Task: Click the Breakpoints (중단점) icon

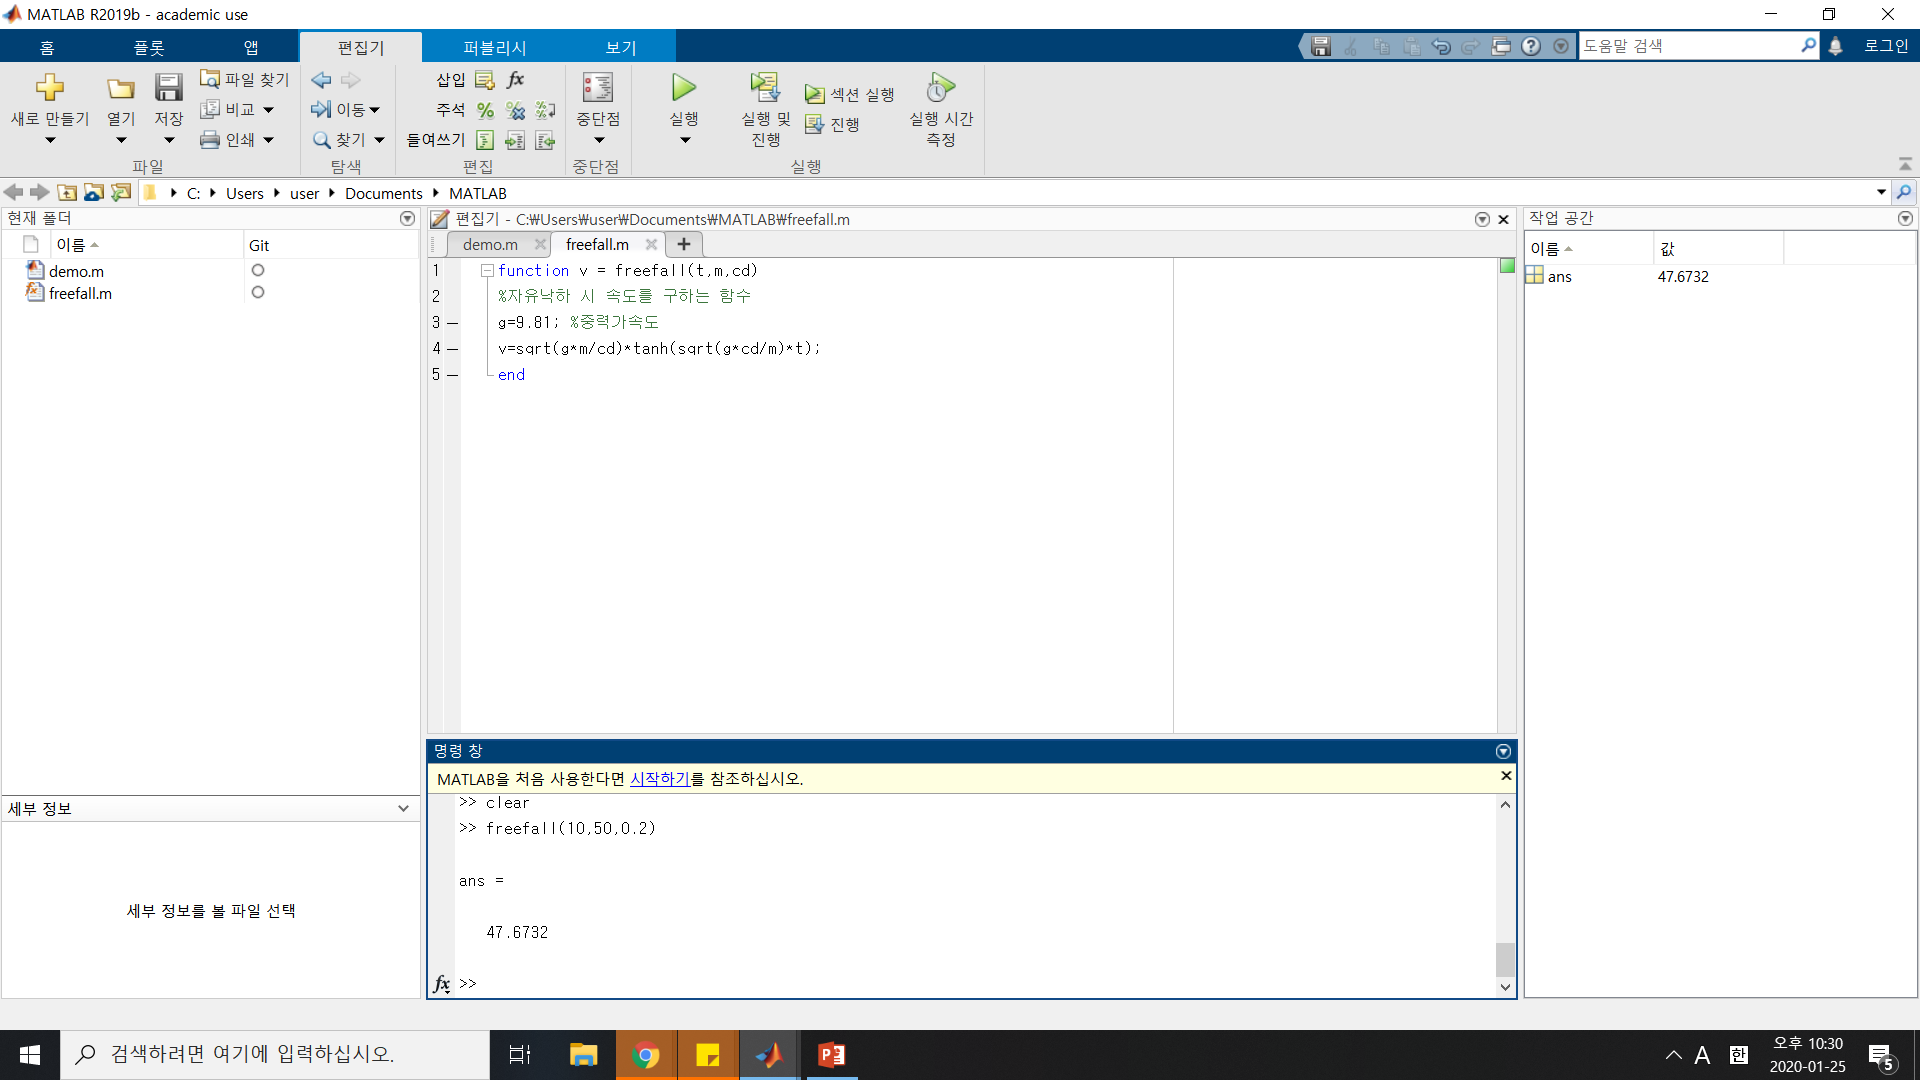Action: [598, 88]
